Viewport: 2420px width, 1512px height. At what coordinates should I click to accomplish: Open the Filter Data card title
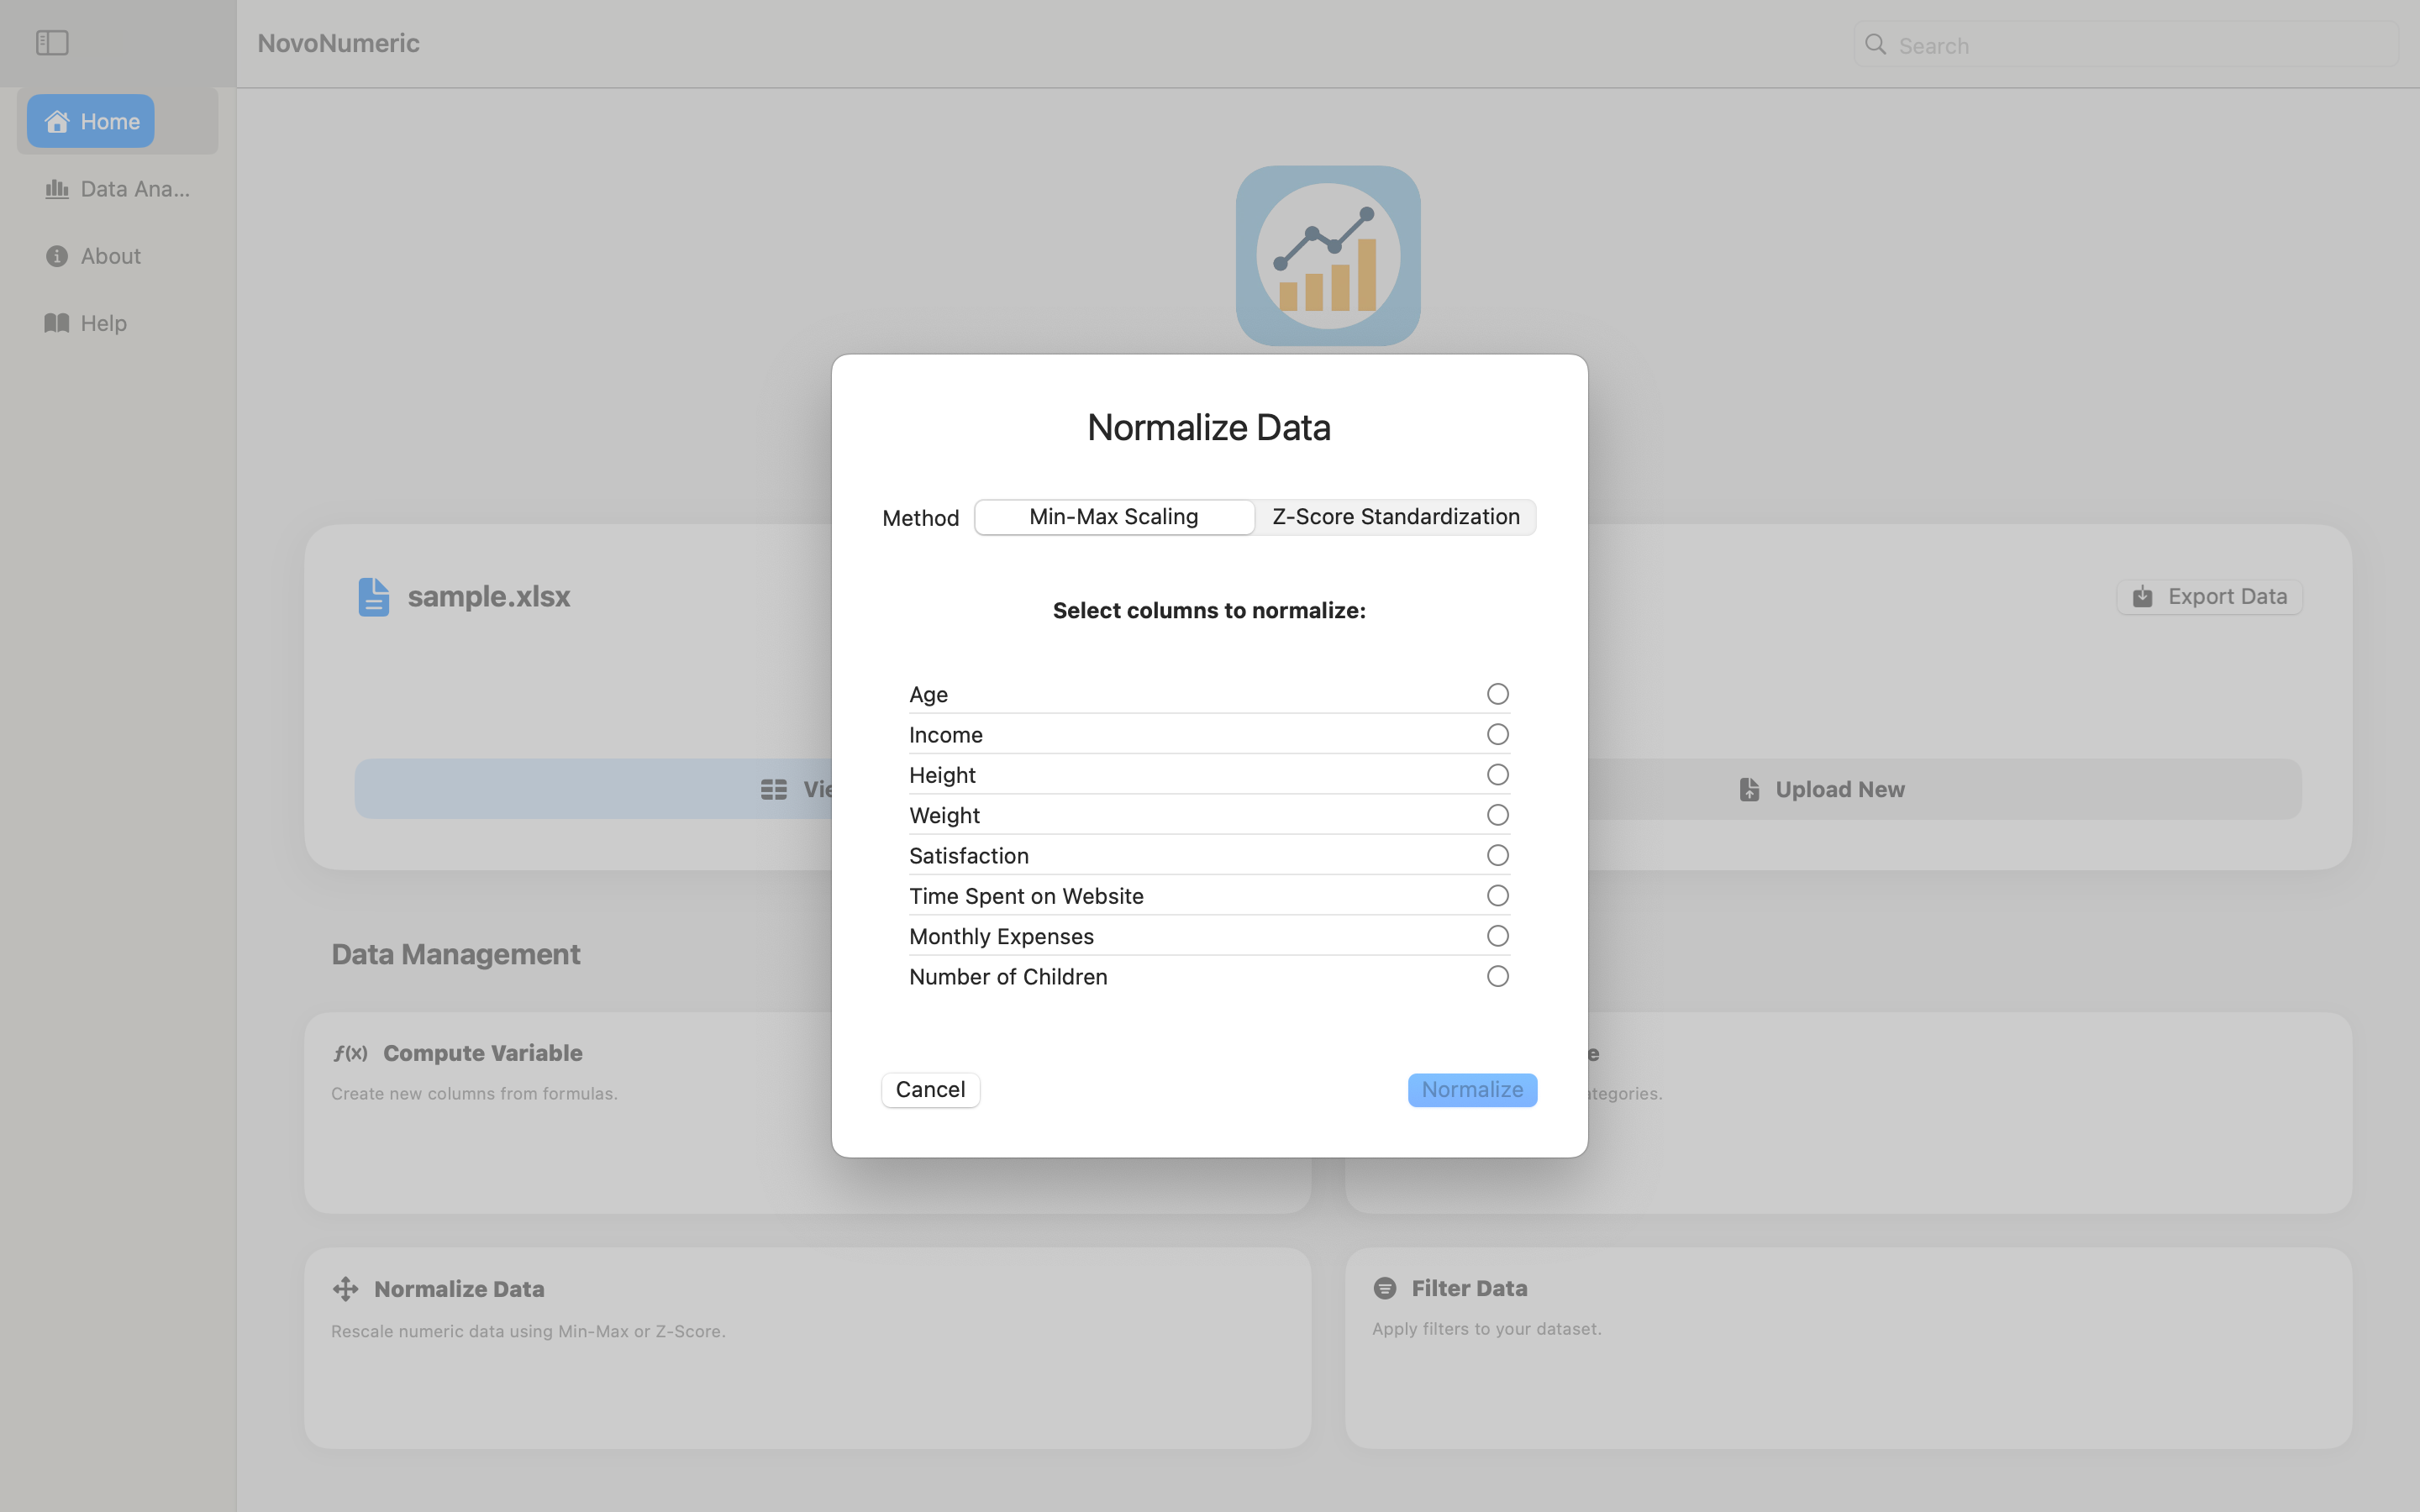pos(1469,1288)
